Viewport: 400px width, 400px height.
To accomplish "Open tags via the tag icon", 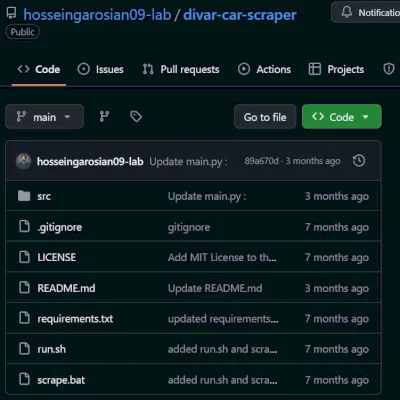I will tap(136, 117).
